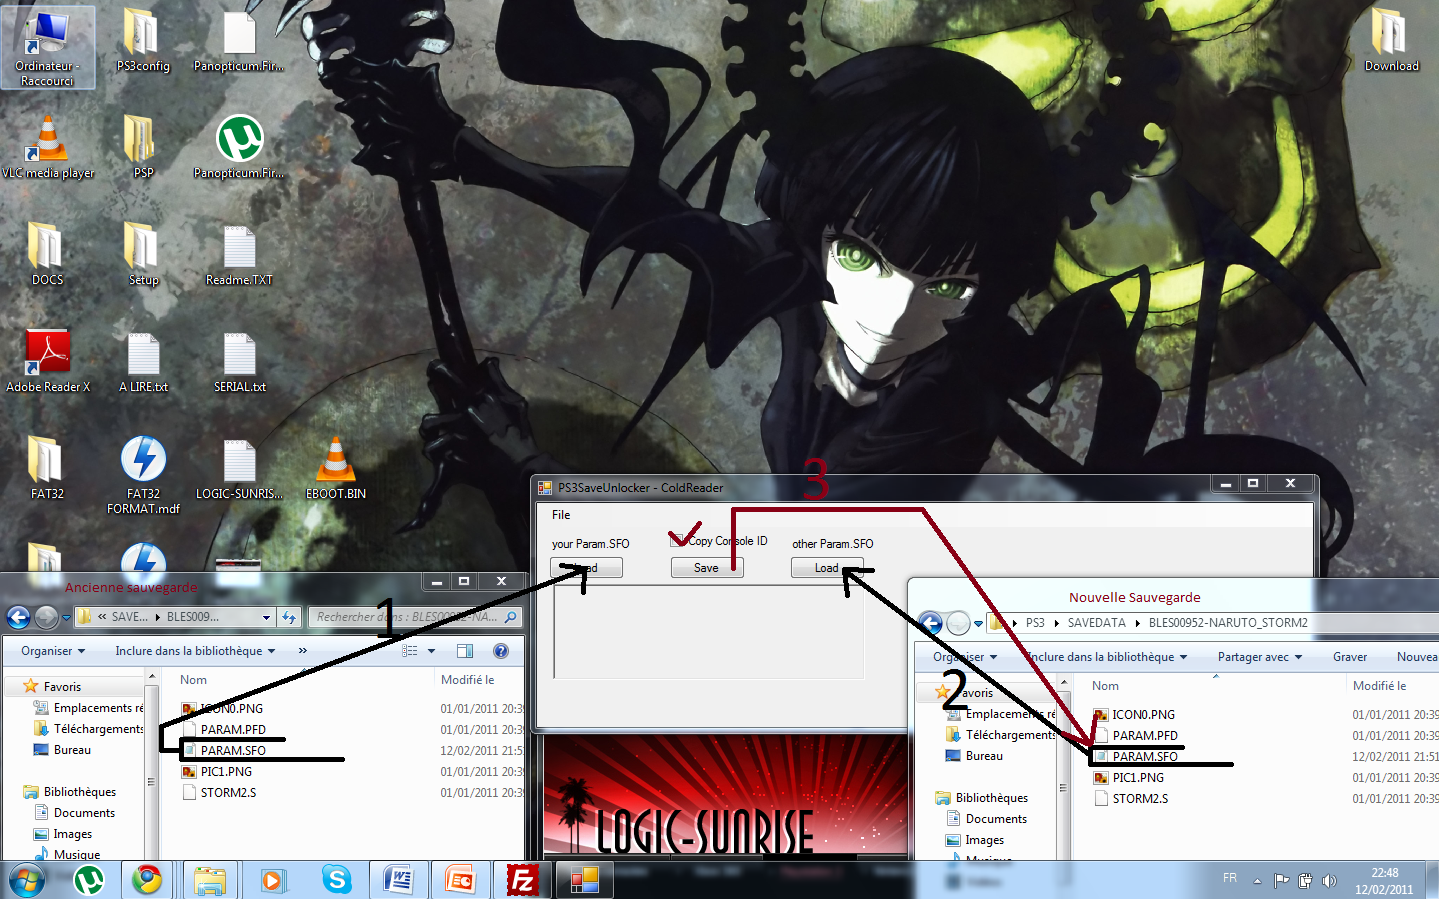Select Bibliothèques in right Explorer sidebar
Viewport: 1439px width, 899px height.
(x=991, y=798)
